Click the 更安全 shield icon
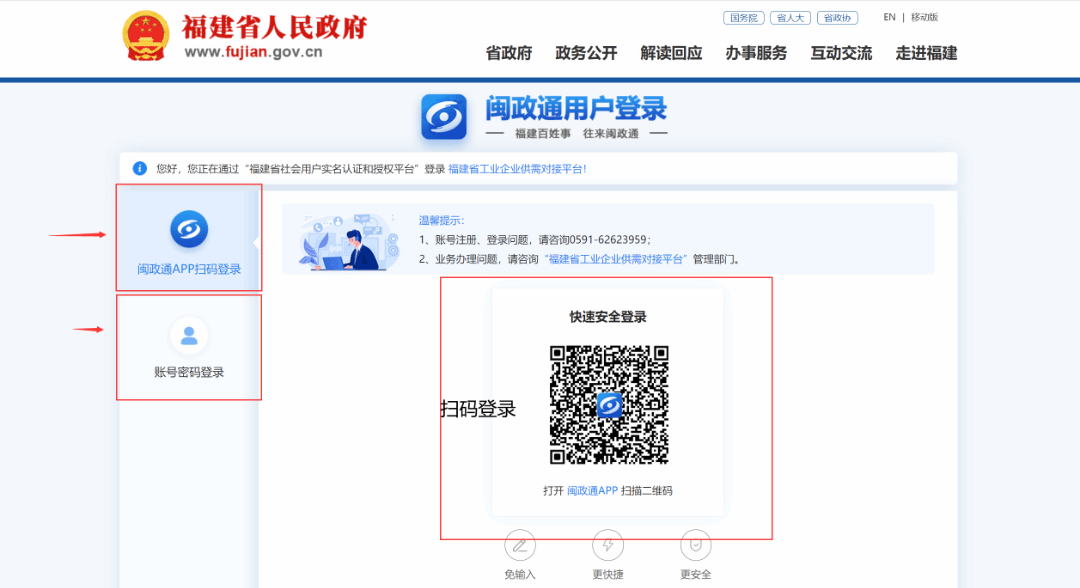 coord(695,545)
